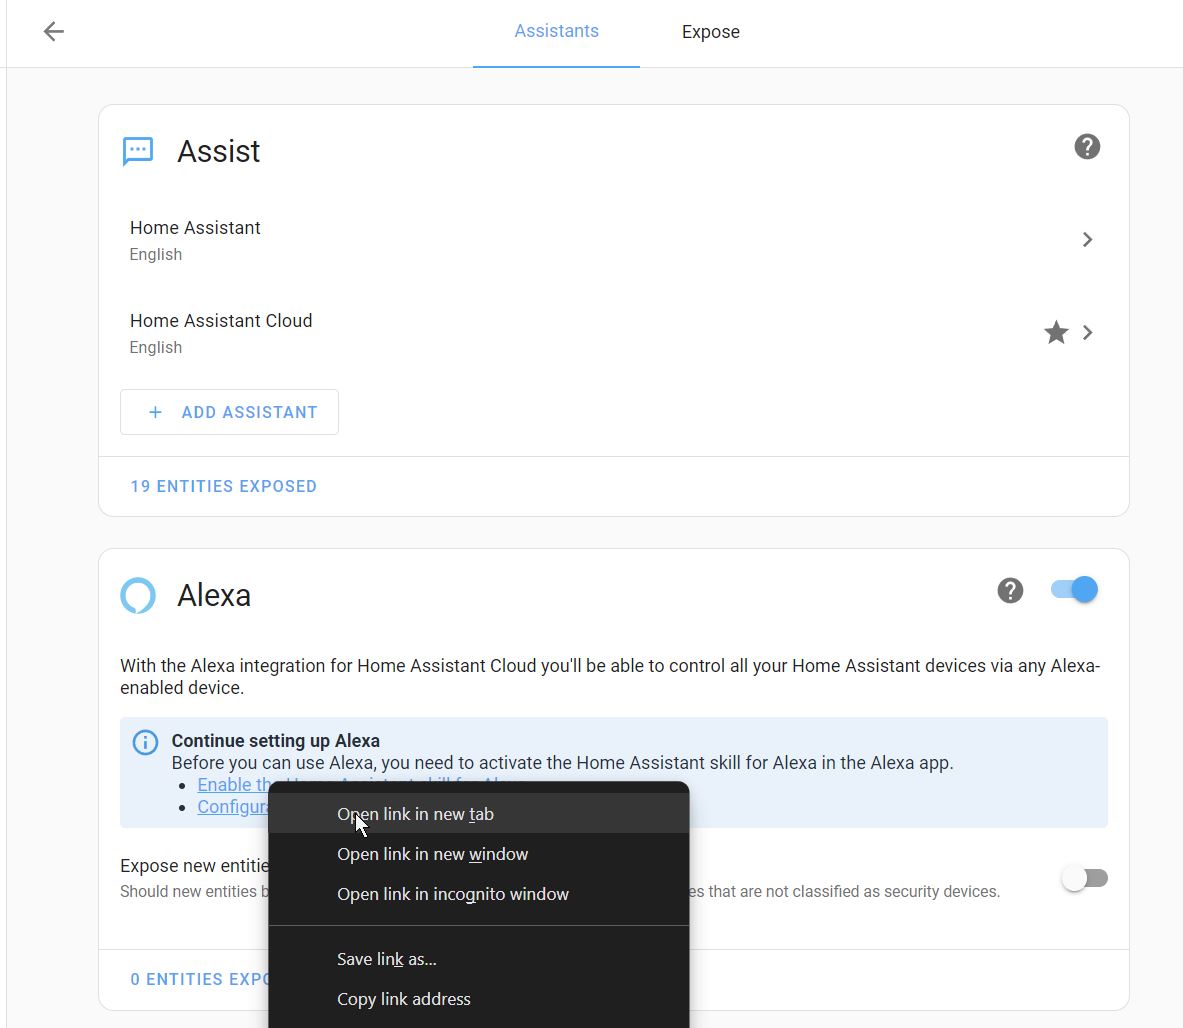Open Assist help question mark icon
This screenshot has width=1183, height=1028.
click(x=1087, y=147)
